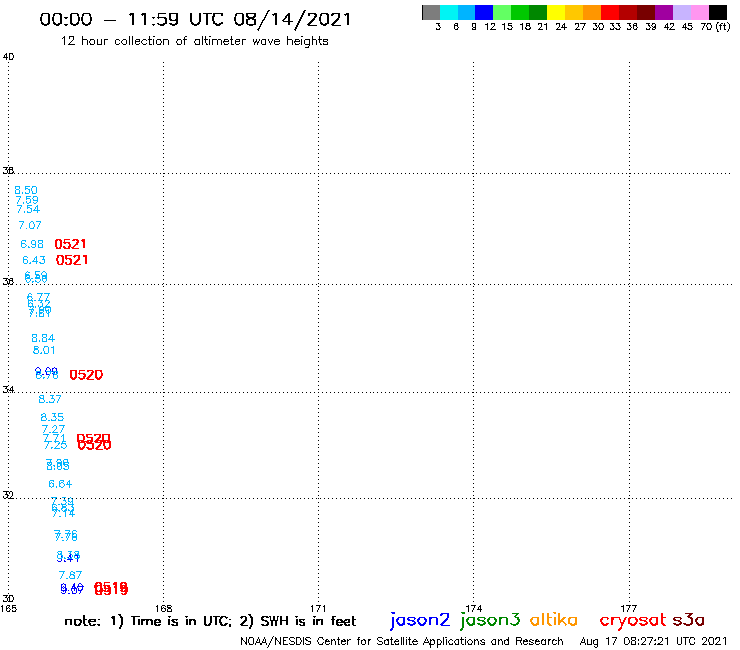Pick the black swatch at the scale's end
The image size is (740, 650).
[x=718, y=12]
